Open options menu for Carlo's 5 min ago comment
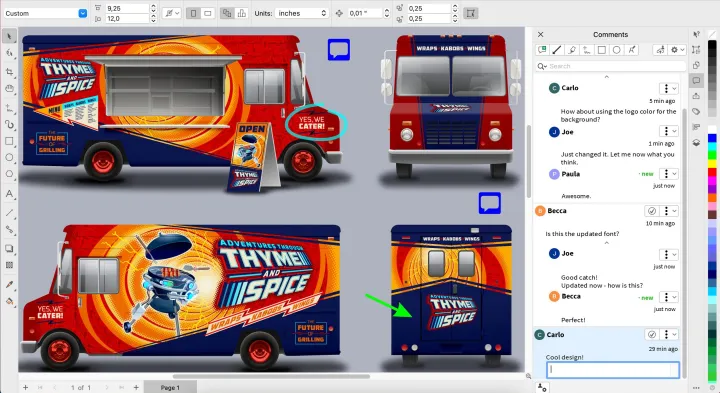 pyautogui.click(x=669, y=88)
